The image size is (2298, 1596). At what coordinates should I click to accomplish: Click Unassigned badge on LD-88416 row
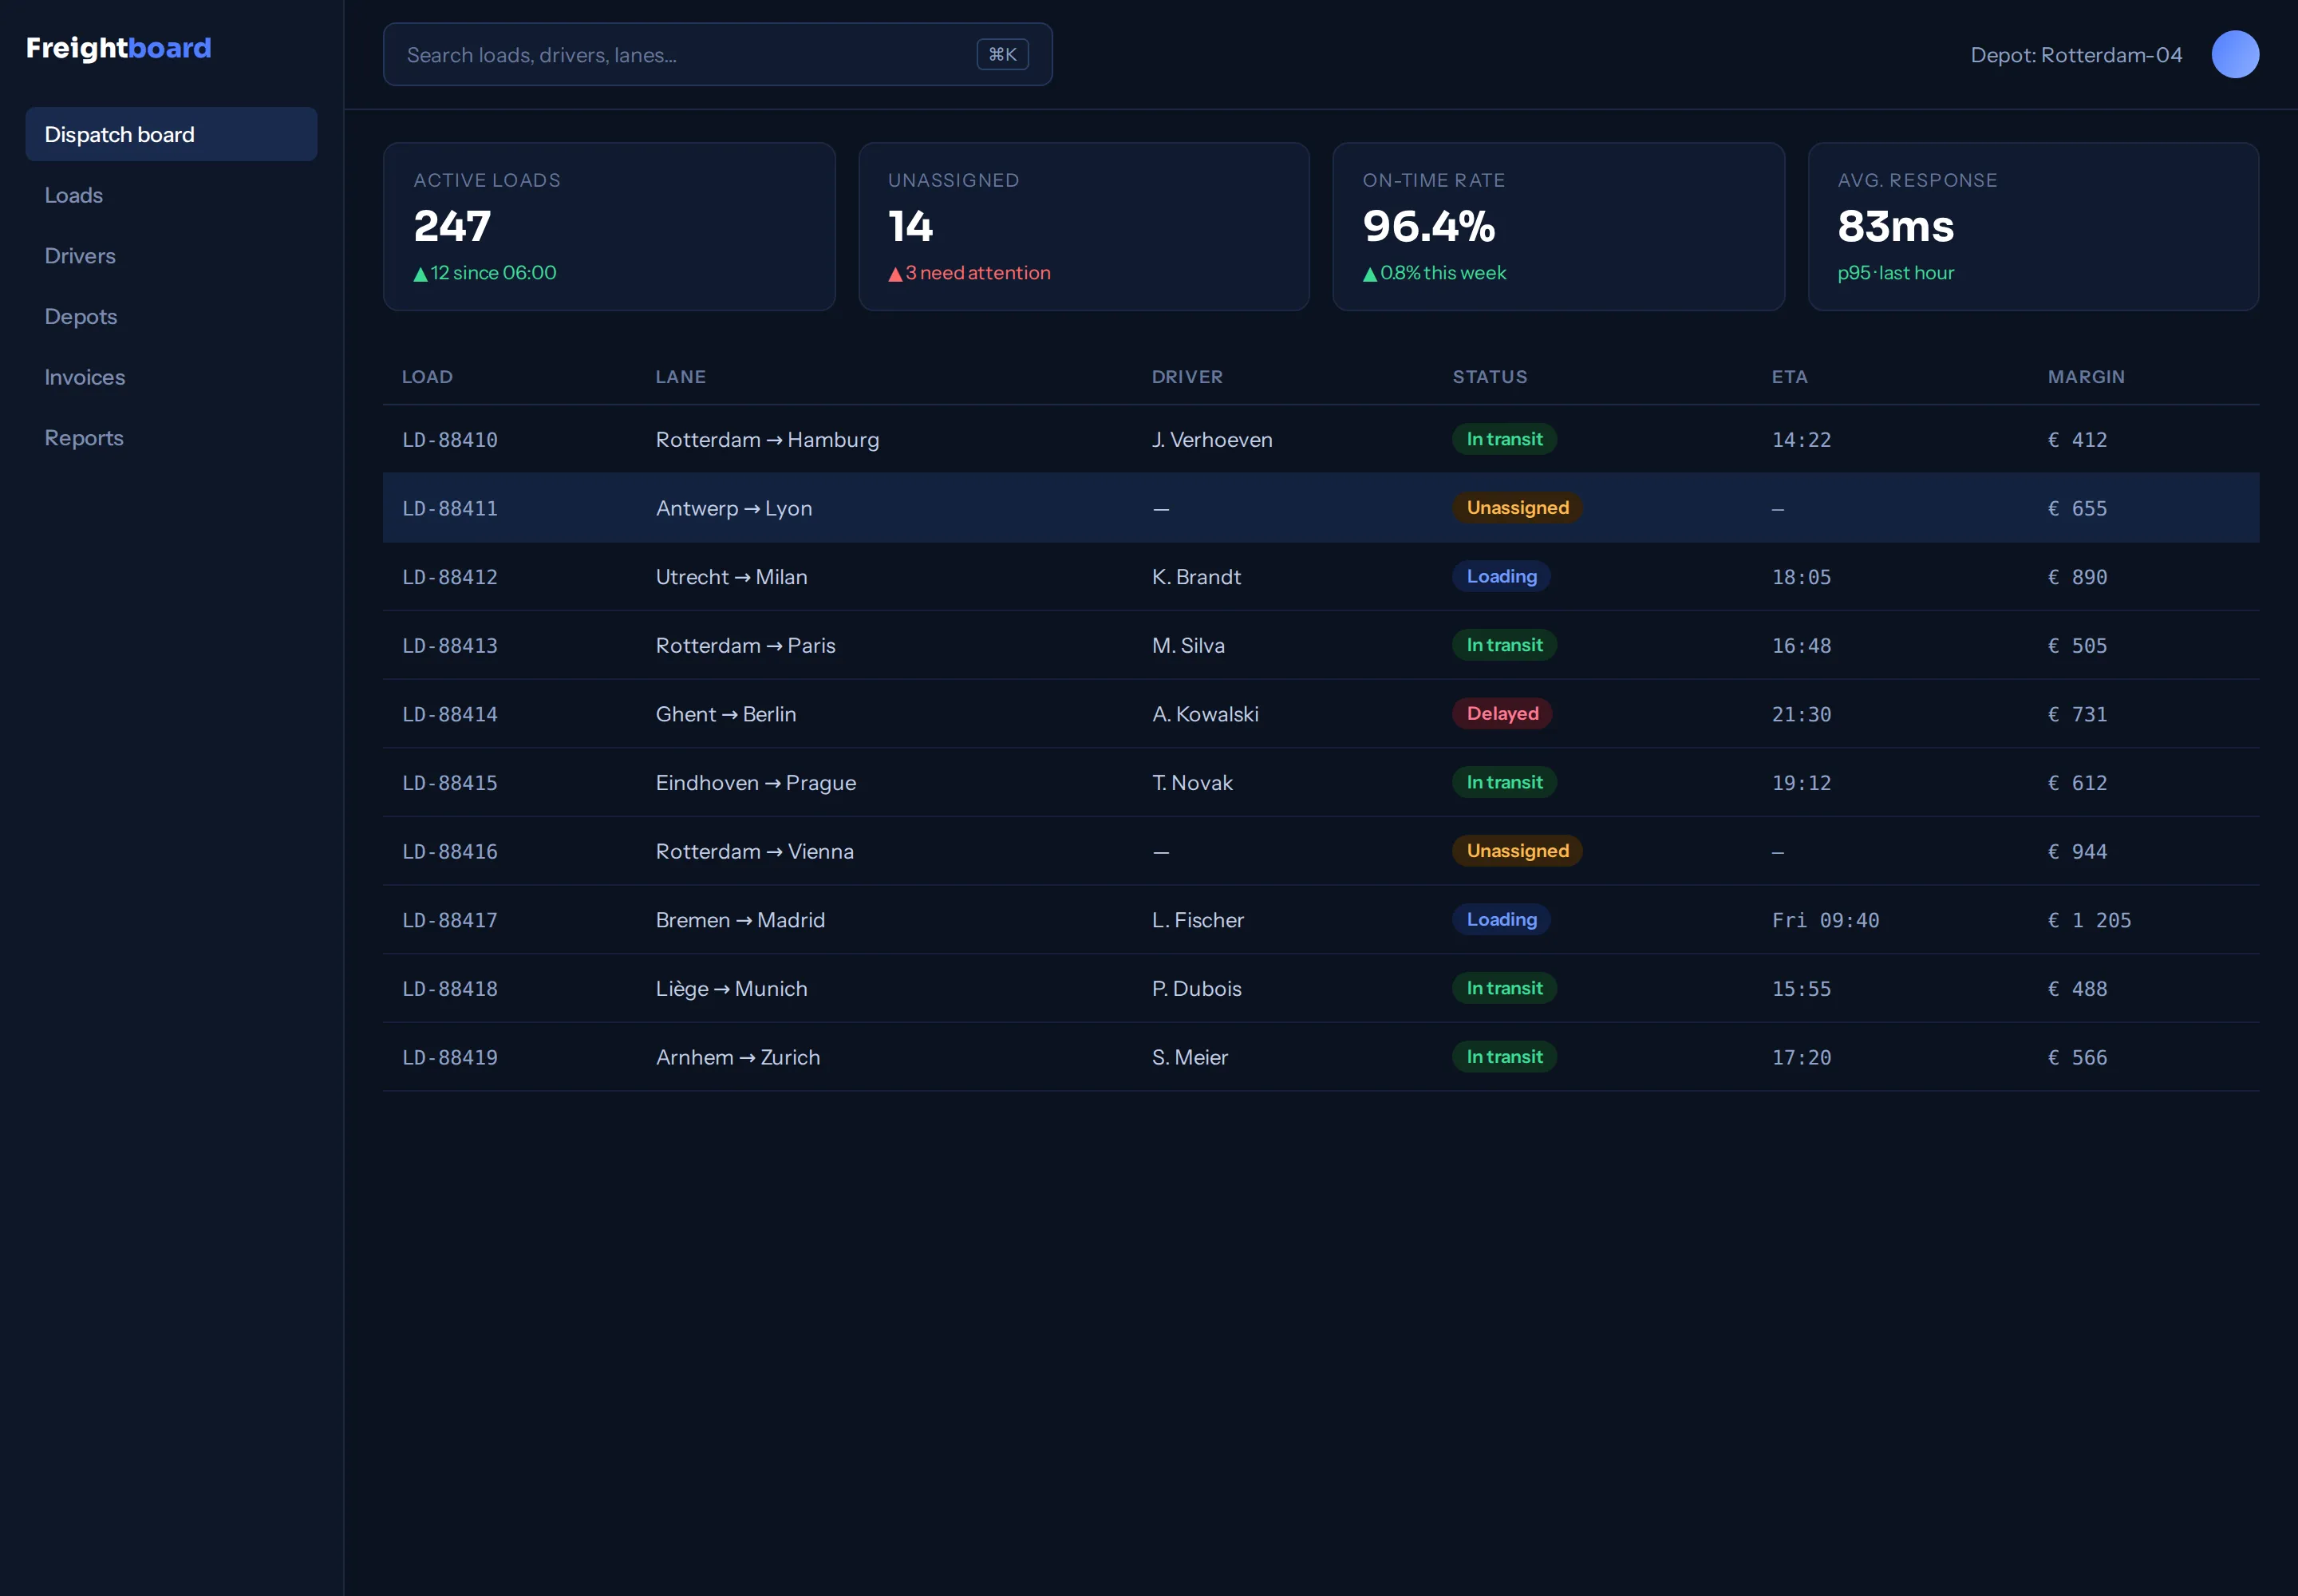(1517, 851)
